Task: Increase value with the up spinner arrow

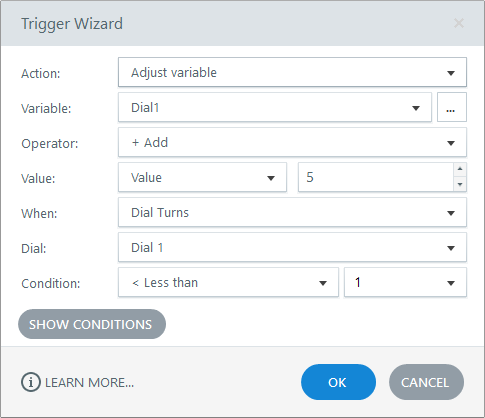Action: tap(460, 169)
